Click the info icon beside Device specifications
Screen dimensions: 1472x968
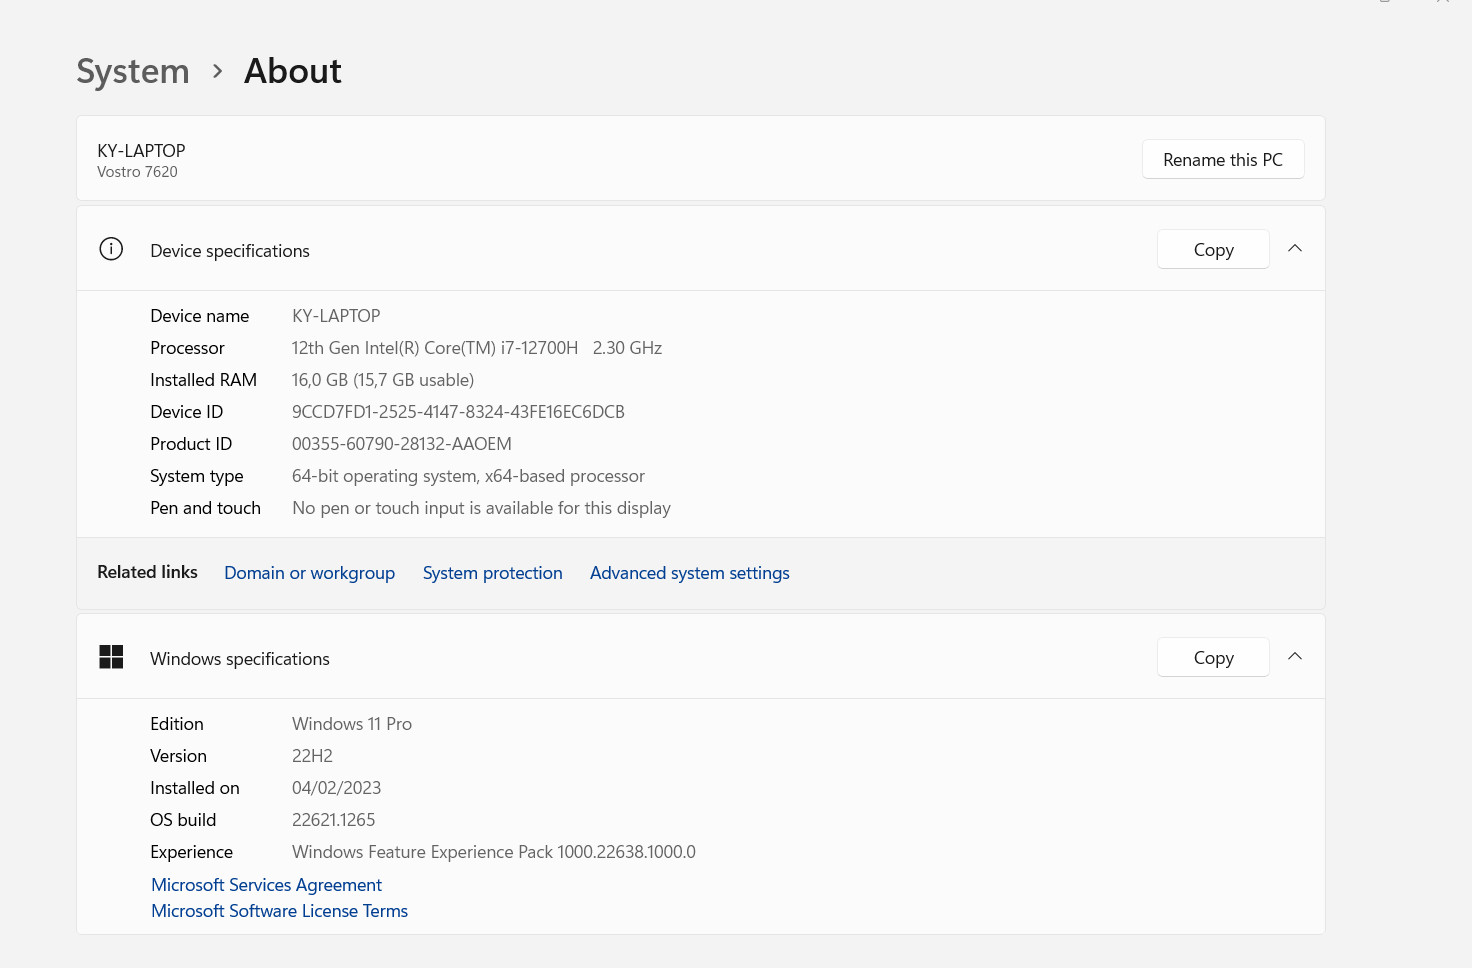point(111,249)
